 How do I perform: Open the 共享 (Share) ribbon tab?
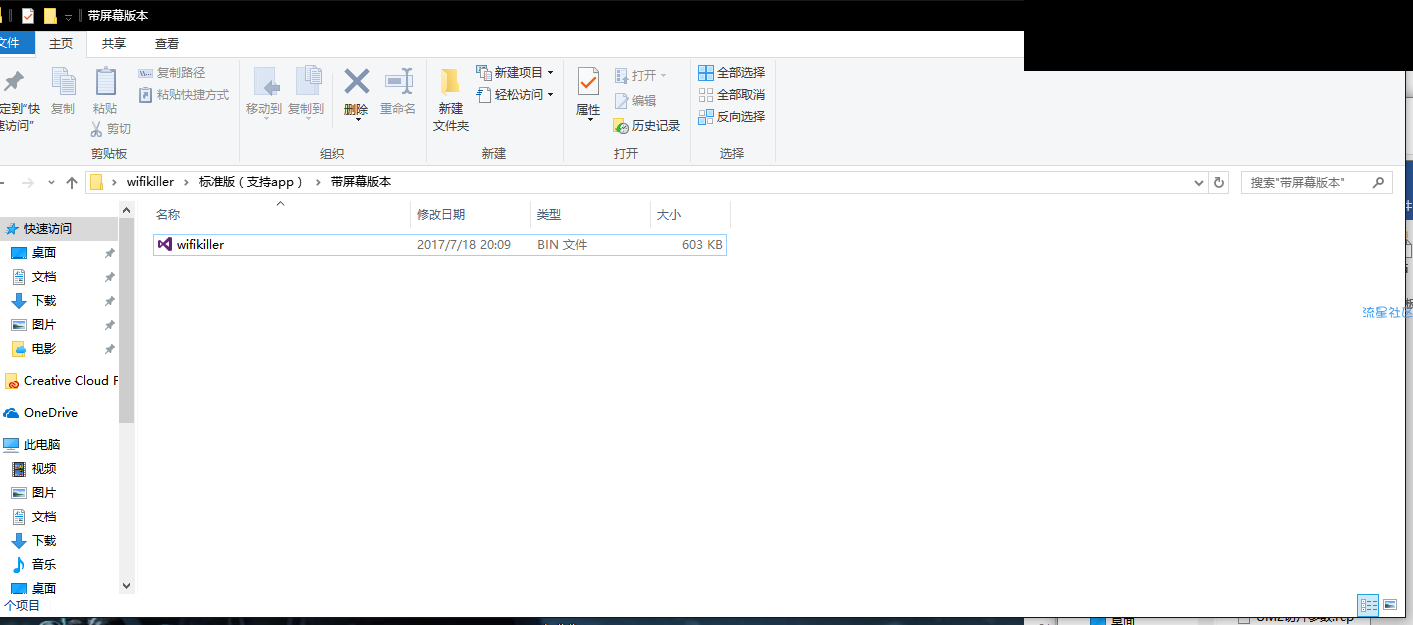point(114,43)
